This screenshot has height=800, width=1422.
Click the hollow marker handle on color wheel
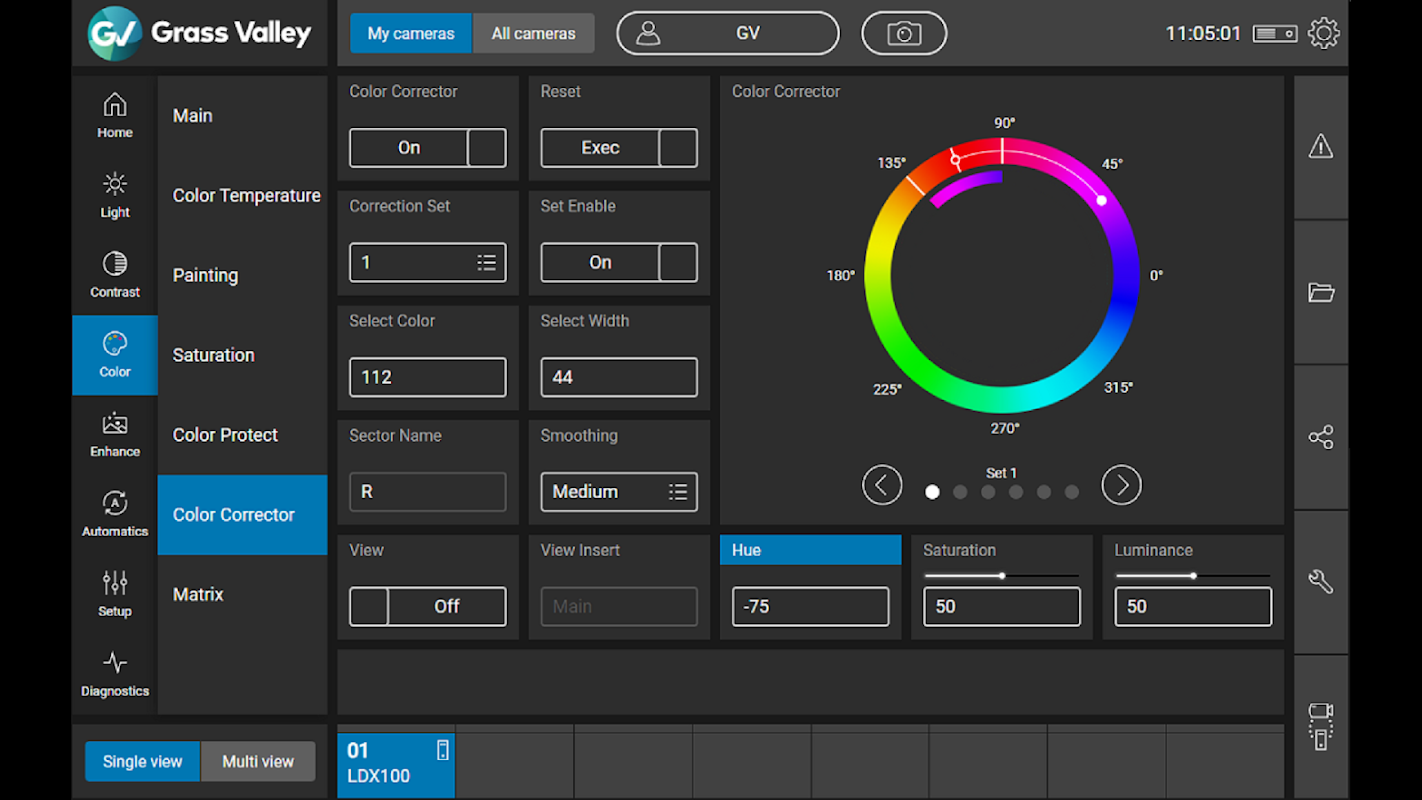pos(955,160)
